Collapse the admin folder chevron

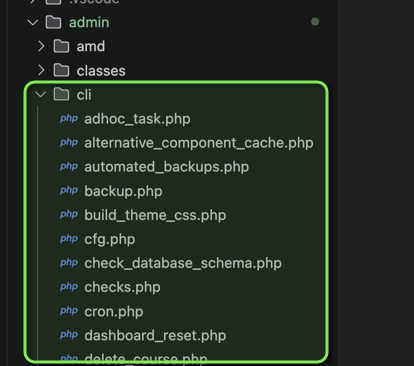point(33,23)
